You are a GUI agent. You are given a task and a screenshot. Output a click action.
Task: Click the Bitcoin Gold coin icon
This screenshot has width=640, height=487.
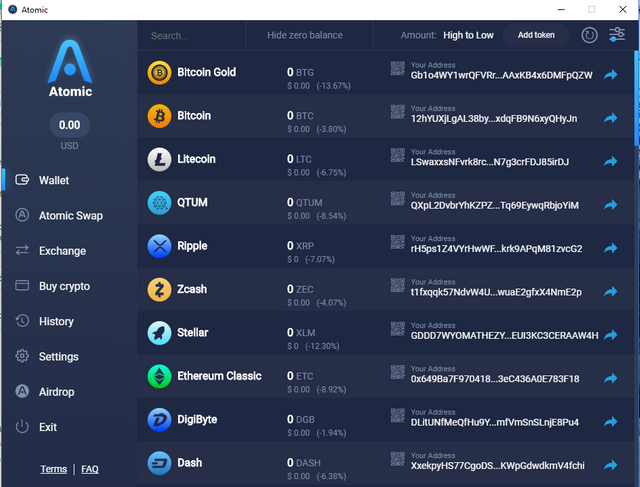159,73
